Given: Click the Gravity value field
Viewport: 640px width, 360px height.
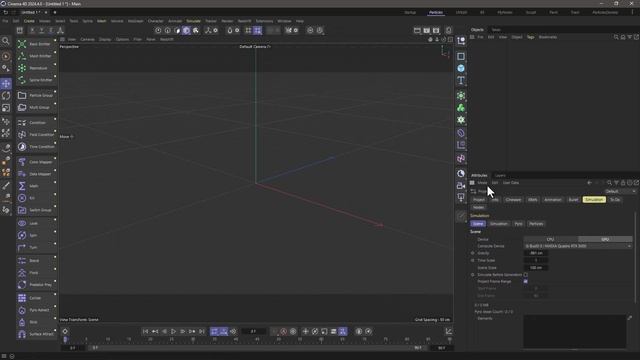Looking at the screenshot, I should click(x=536, y=253).
